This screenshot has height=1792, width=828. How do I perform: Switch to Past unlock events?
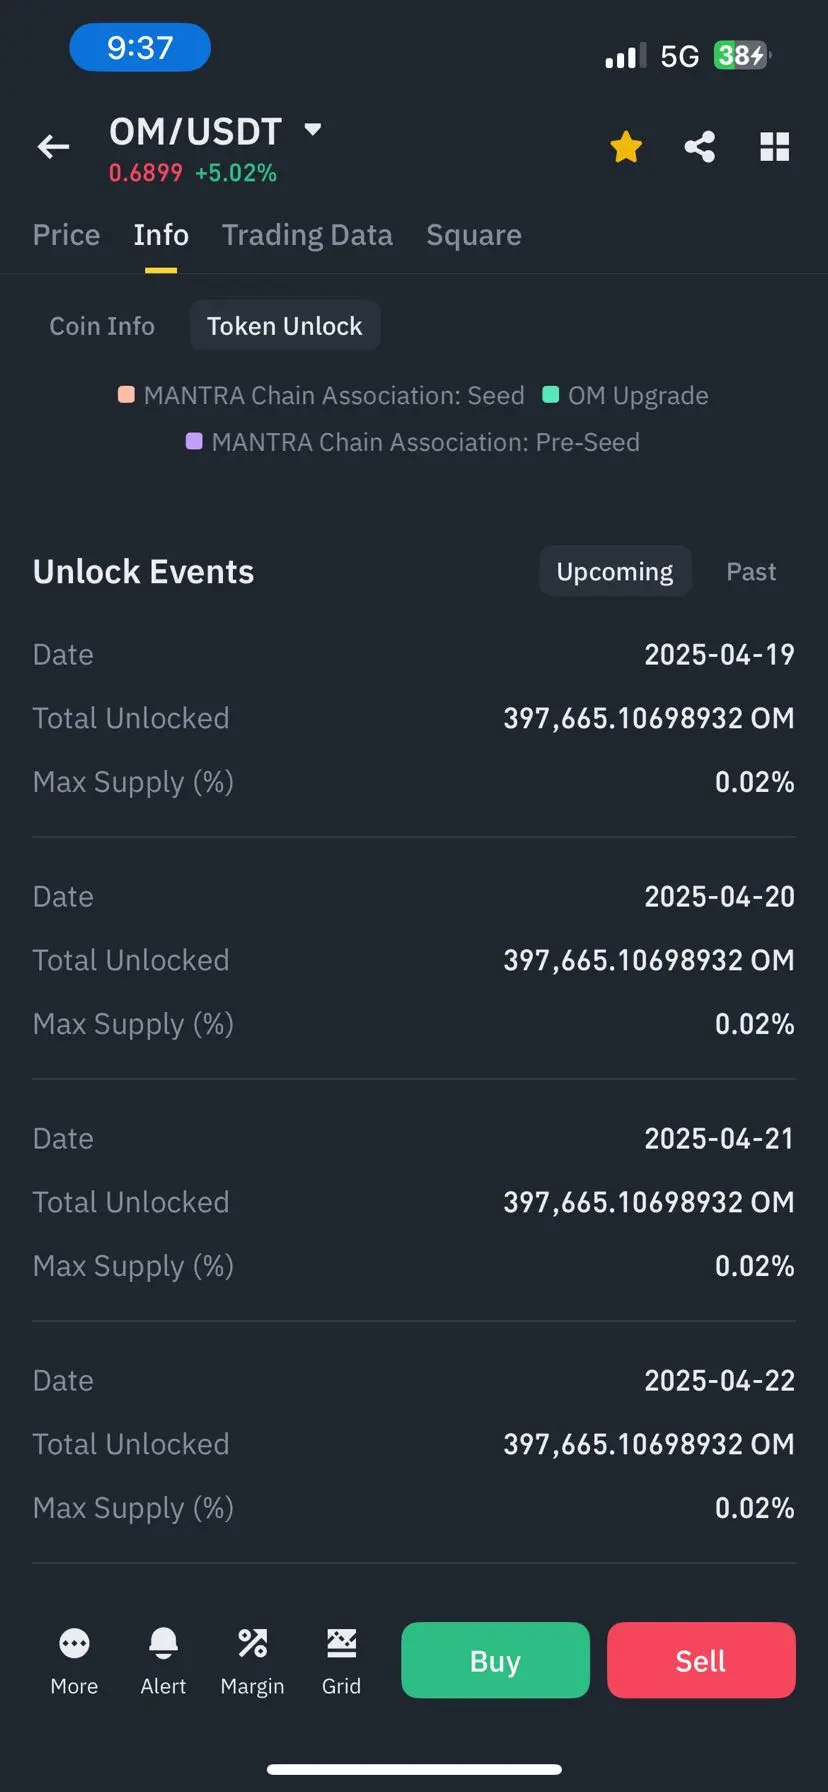point(751,571)
